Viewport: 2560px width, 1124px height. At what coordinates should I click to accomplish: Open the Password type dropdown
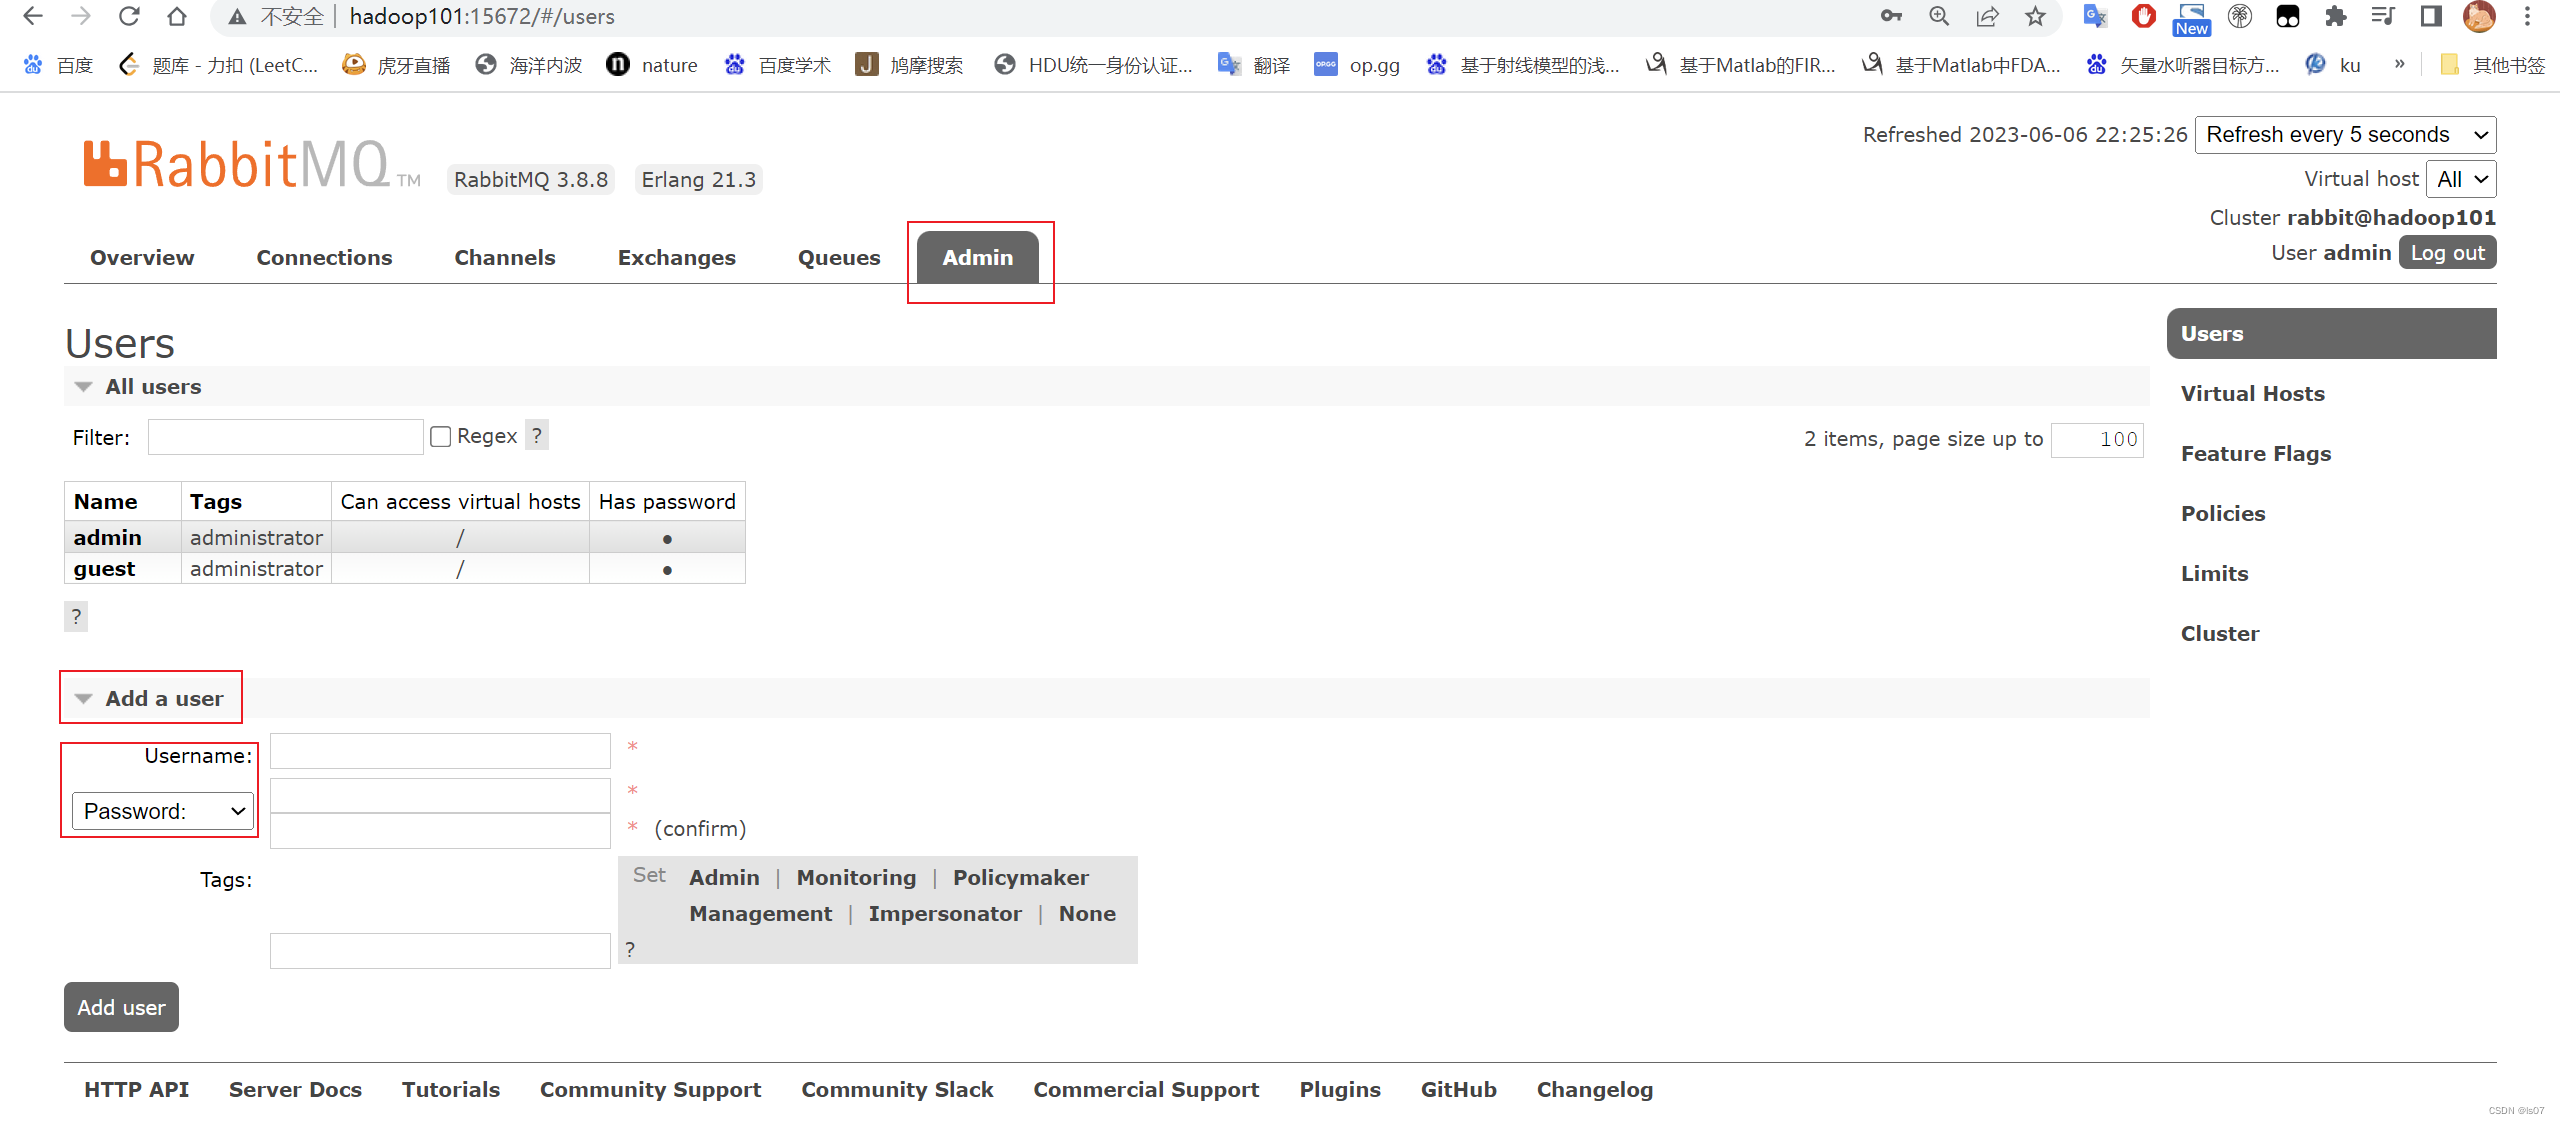[x=162, y=811]
